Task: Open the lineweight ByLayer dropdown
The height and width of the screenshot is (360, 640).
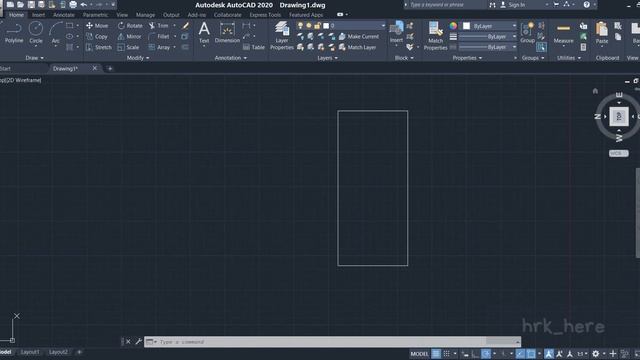Action: (x=488, y=36)
